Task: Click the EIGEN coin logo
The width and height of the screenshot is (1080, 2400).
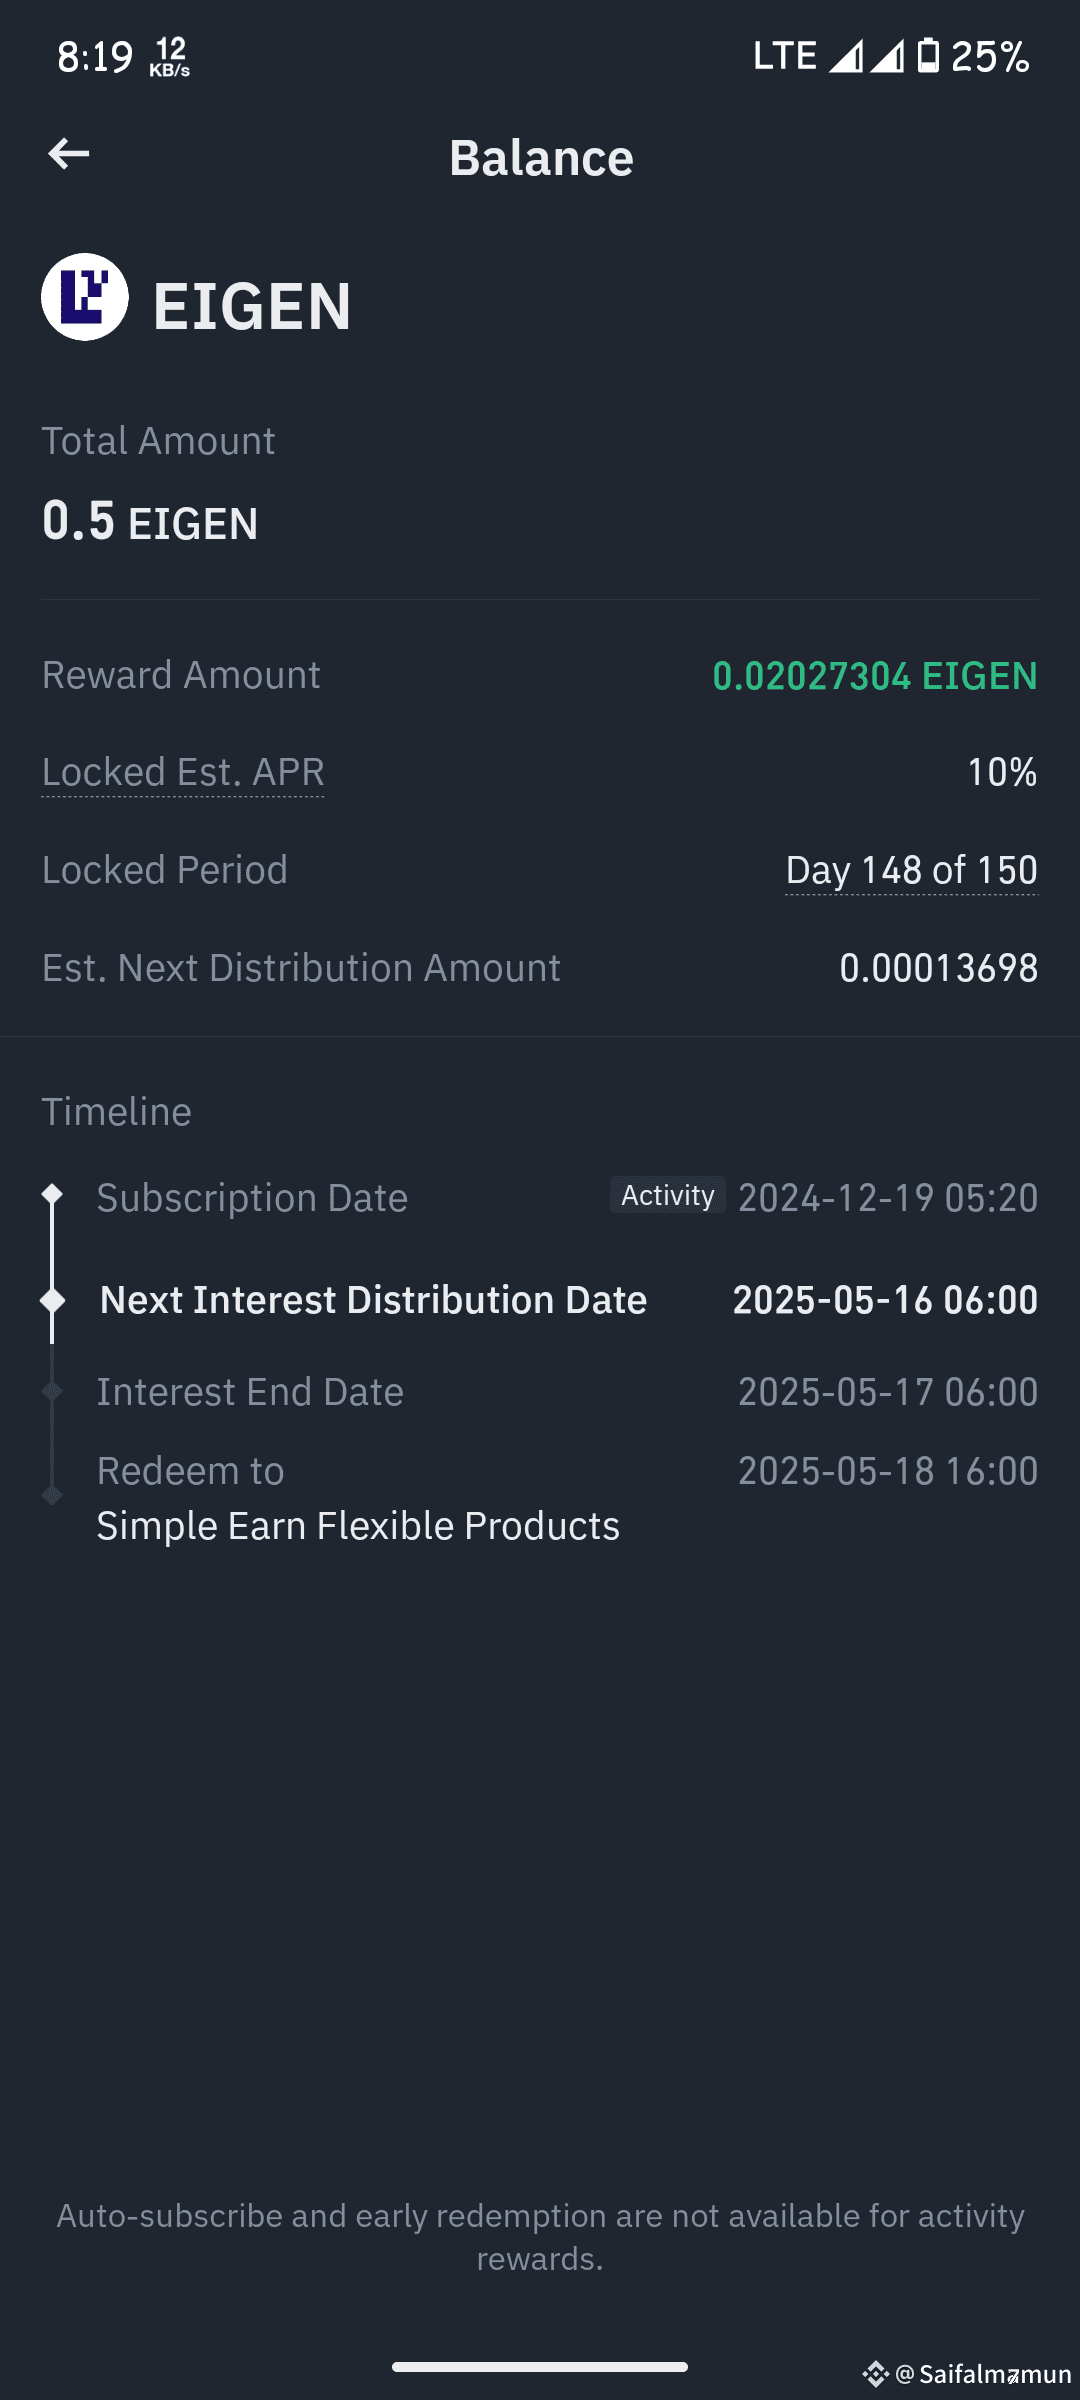Action: pos(85,297)
